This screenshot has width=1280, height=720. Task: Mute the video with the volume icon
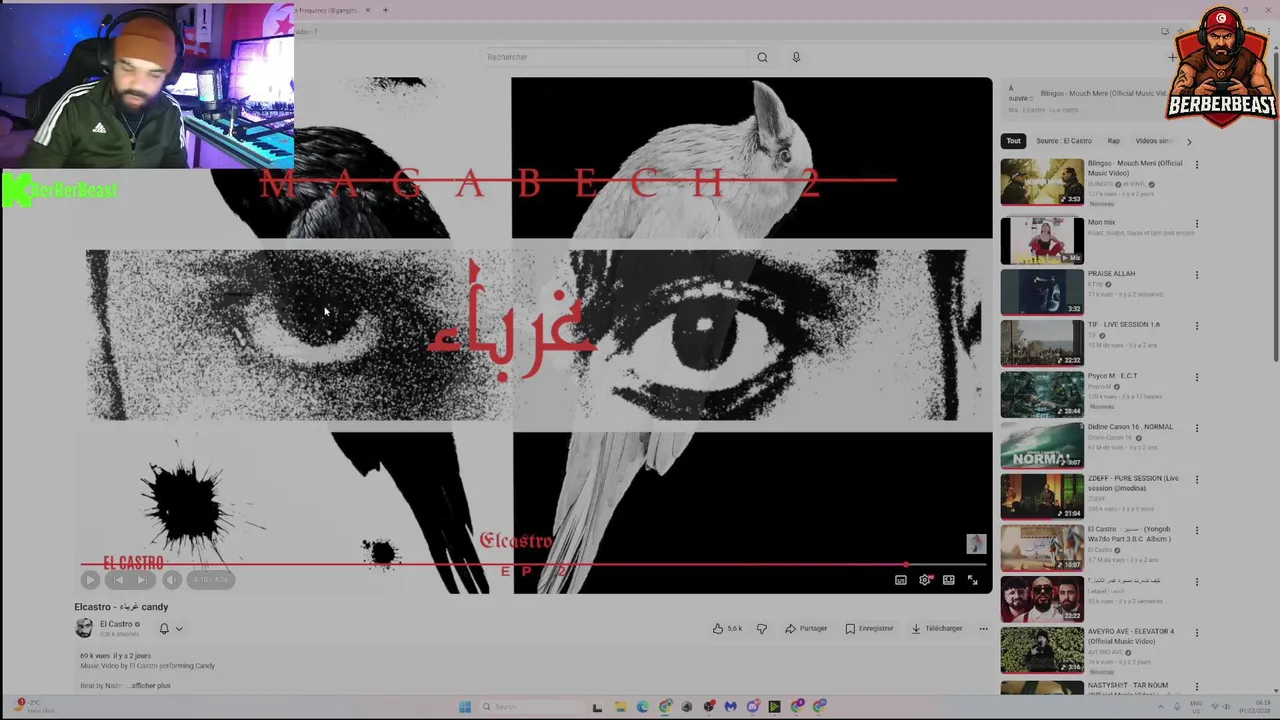click(171, 579)
